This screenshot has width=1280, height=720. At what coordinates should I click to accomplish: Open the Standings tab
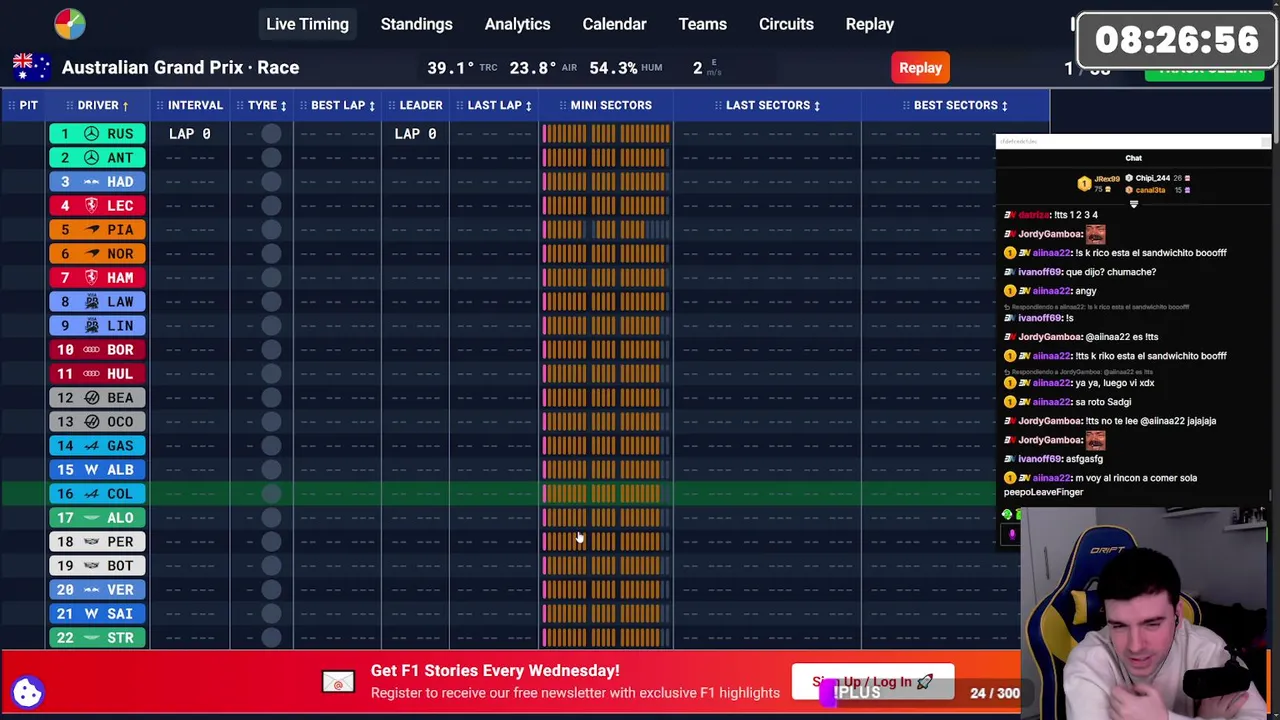coord(416,24)
